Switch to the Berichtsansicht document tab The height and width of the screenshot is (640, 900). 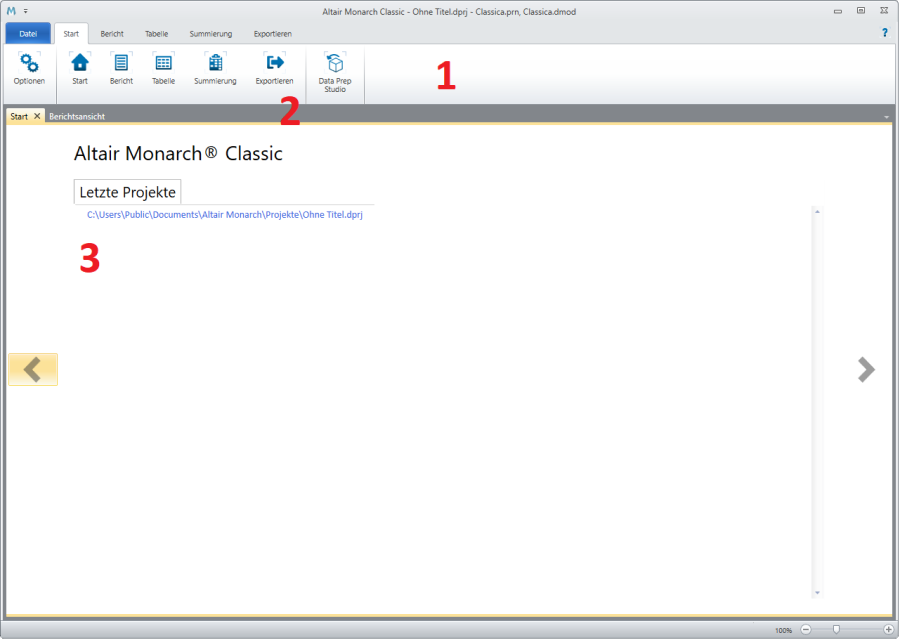point(77,116)
